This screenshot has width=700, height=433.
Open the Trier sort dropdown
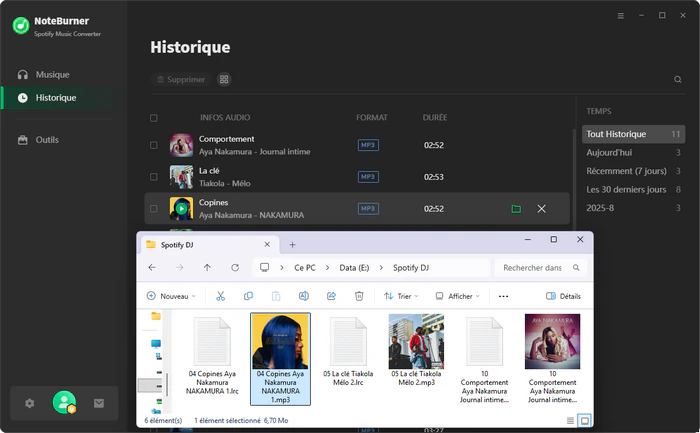tap(404, 296)
